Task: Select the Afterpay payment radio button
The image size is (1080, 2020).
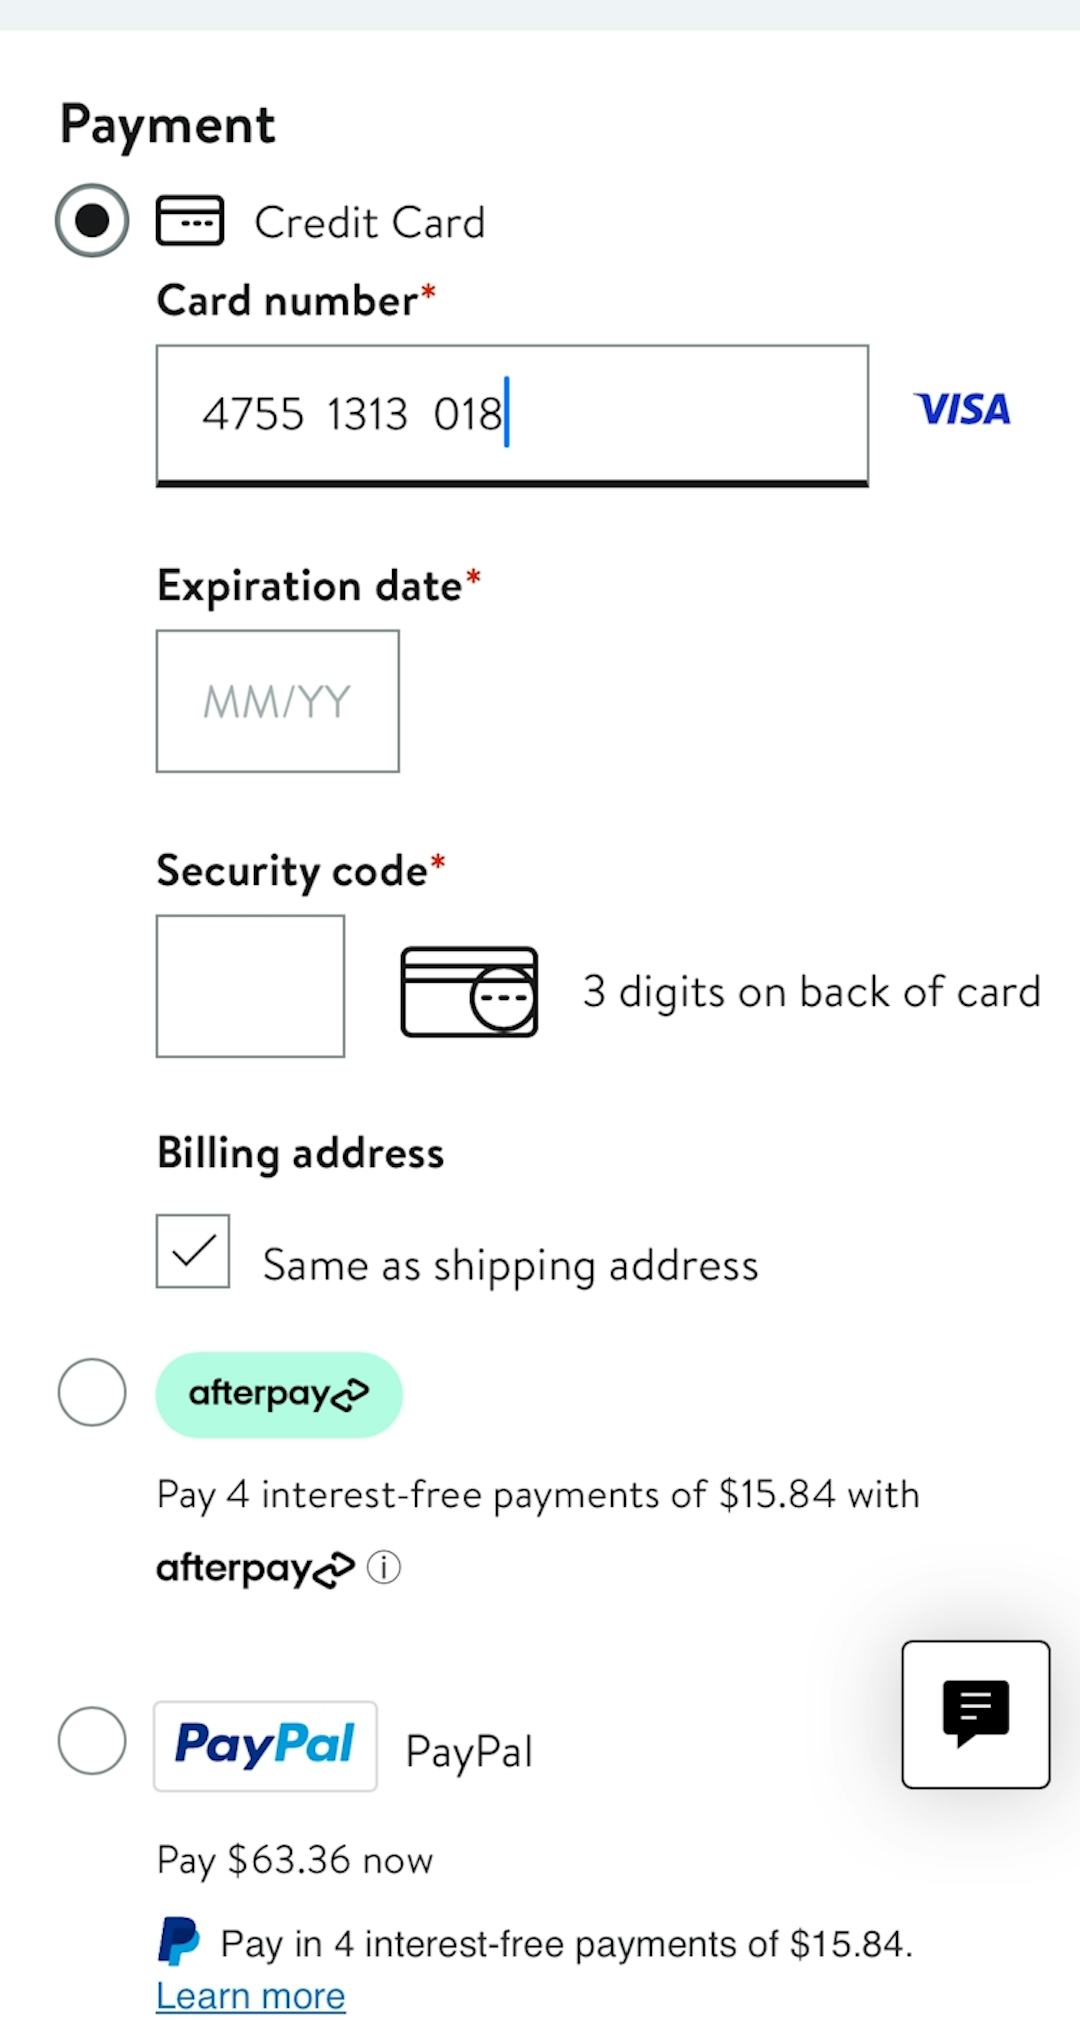Action: [x=91, y=1393]
